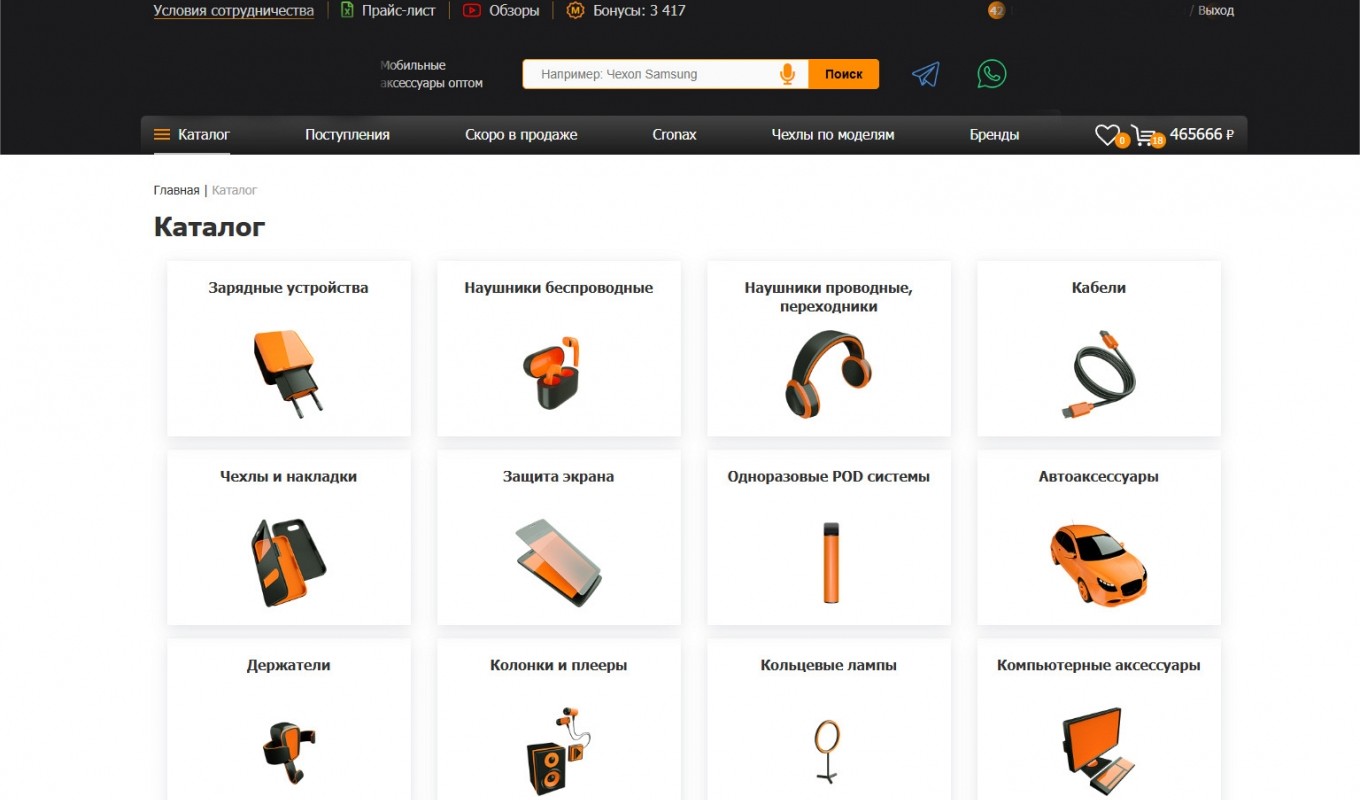
Task: Click the microphone voice search icon
Action: (x=787, y=74)
